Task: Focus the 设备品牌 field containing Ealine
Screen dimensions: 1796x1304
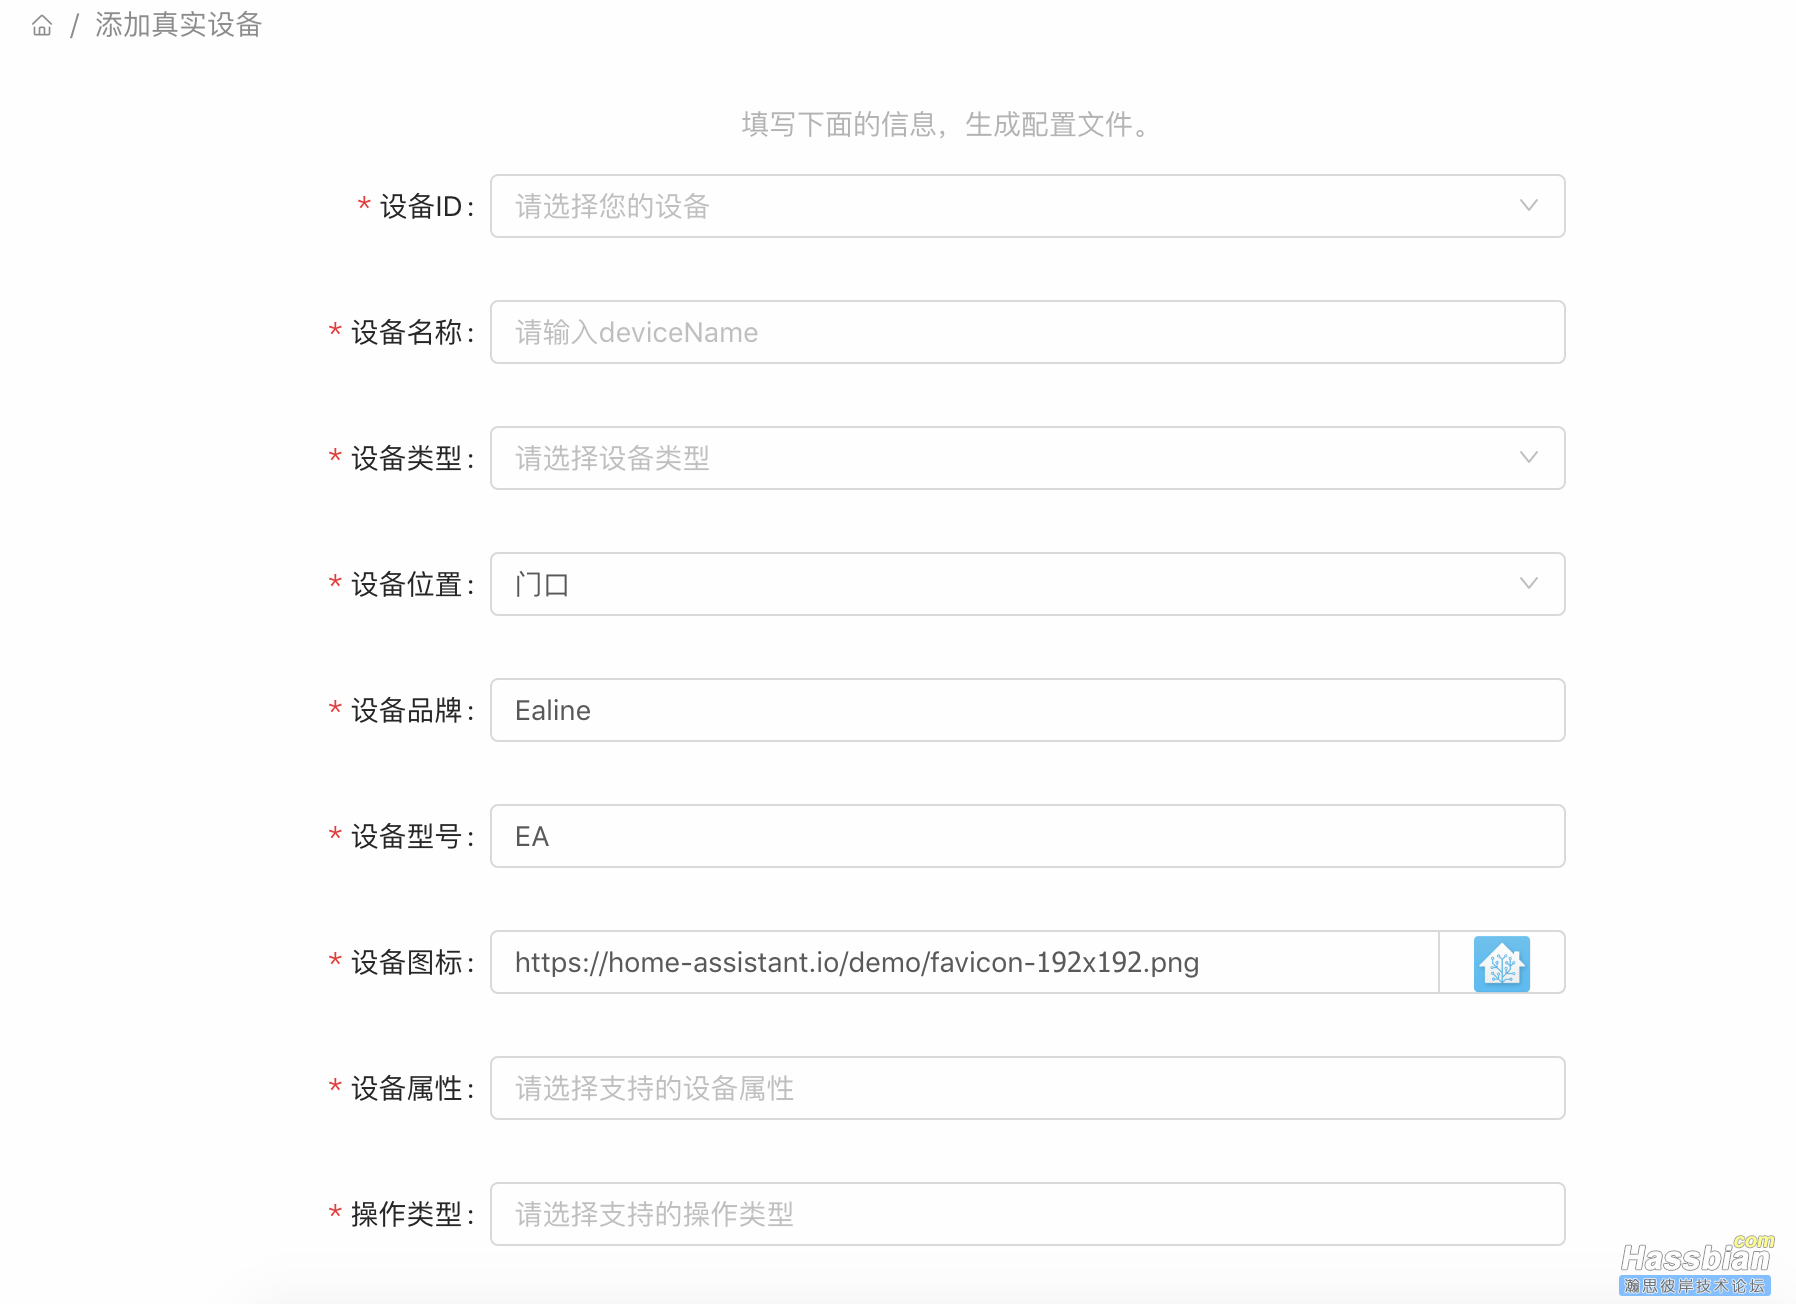Action: coord(1027,710)
